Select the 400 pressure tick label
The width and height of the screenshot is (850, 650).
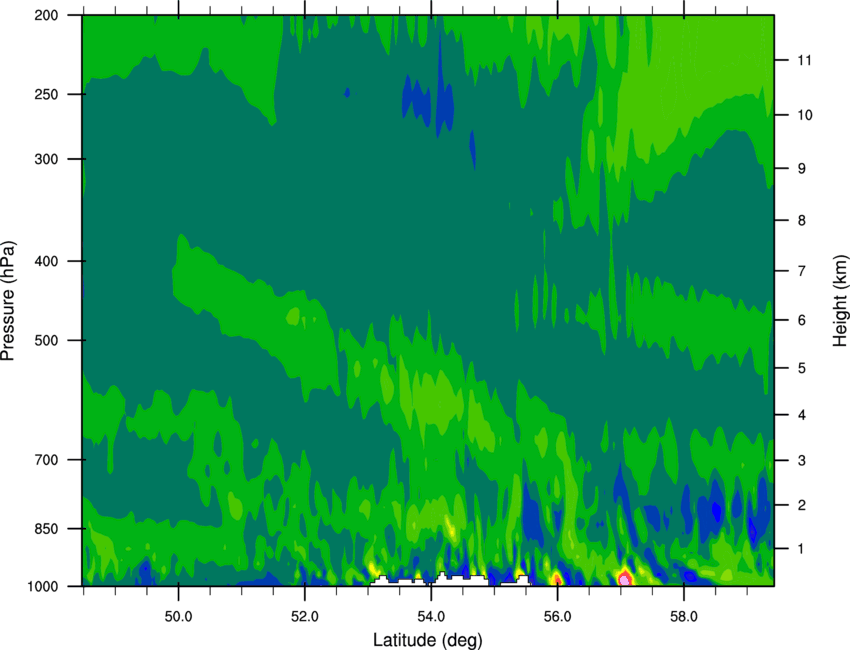46,261
